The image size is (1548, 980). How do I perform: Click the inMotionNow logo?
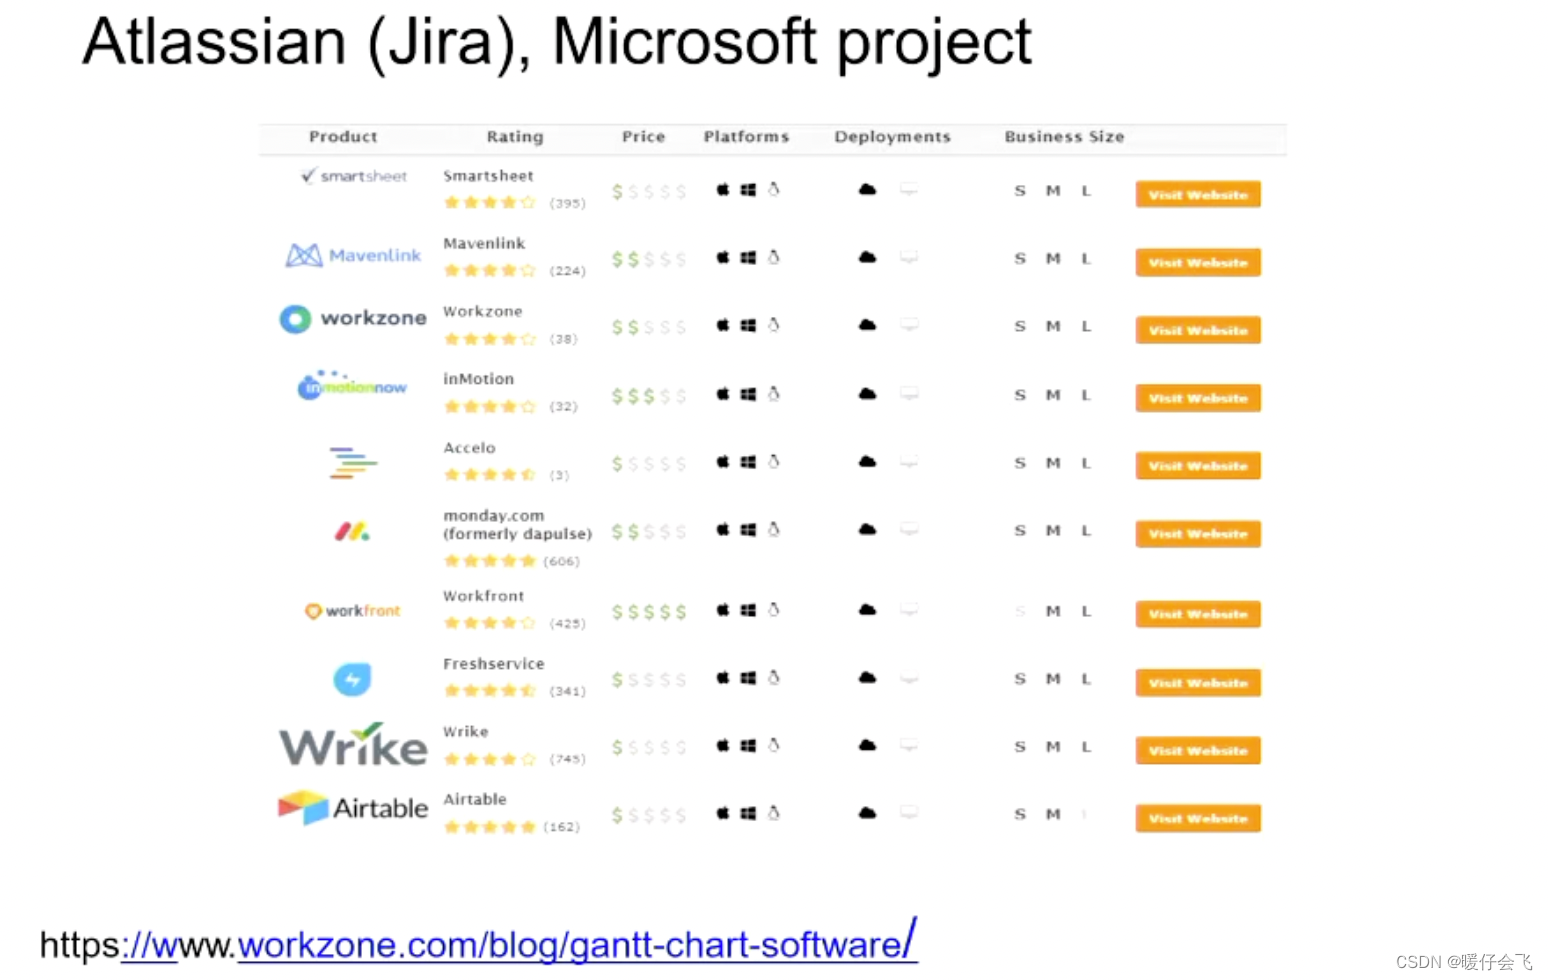pos(352,385)
